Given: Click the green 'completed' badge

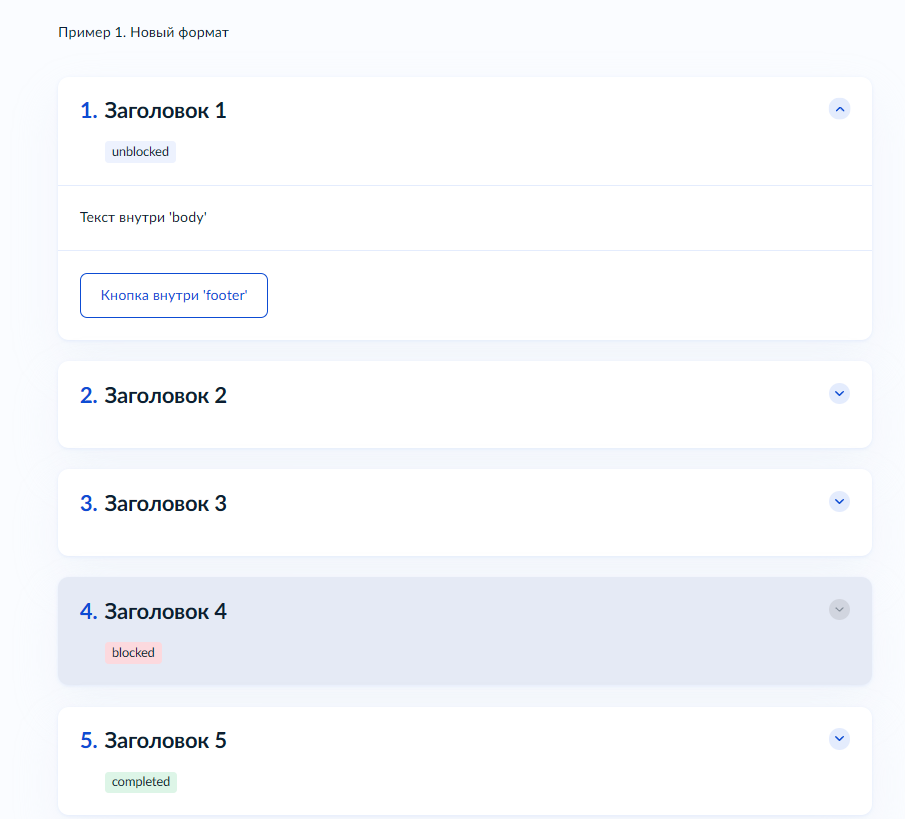Looking at the screenshot, I should [141, 782].
